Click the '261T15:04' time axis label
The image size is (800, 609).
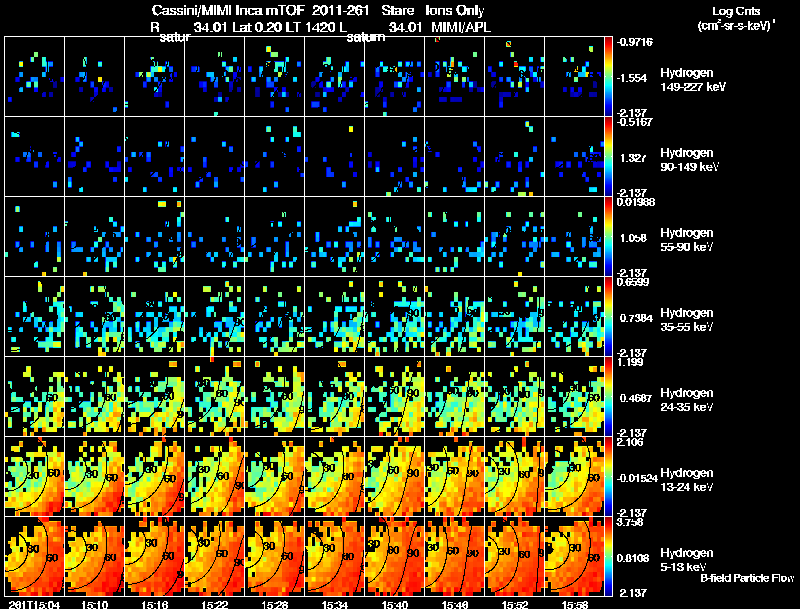35,605
